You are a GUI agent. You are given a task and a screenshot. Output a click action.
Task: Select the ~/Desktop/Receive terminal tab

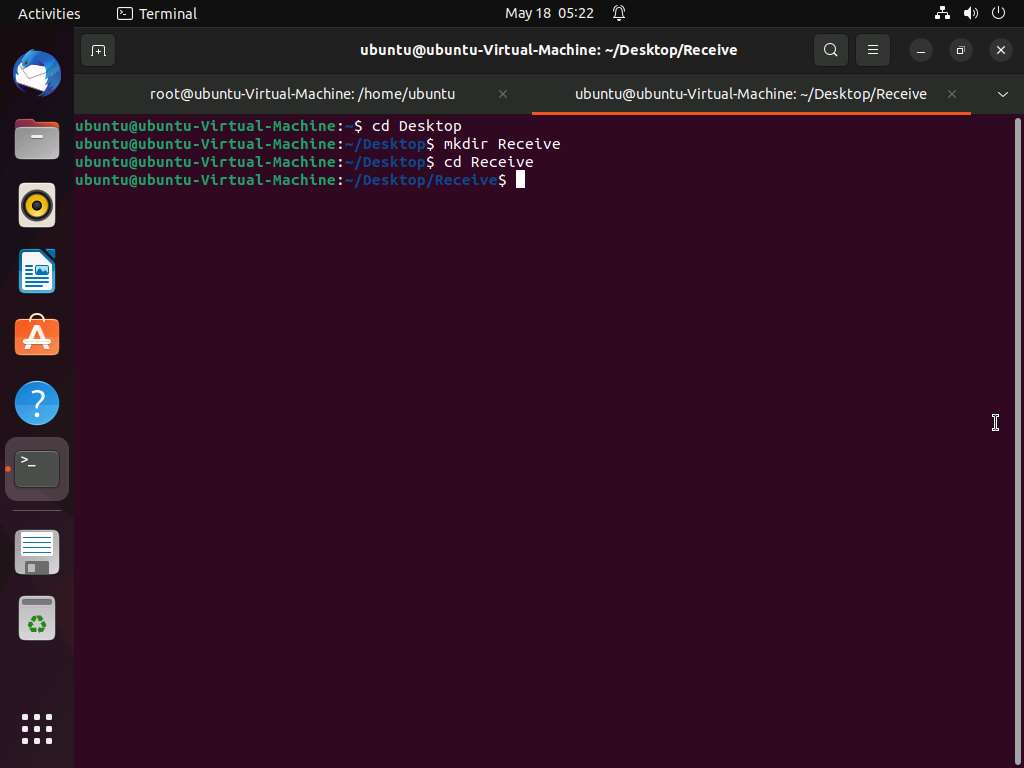(x=750, y=94)
